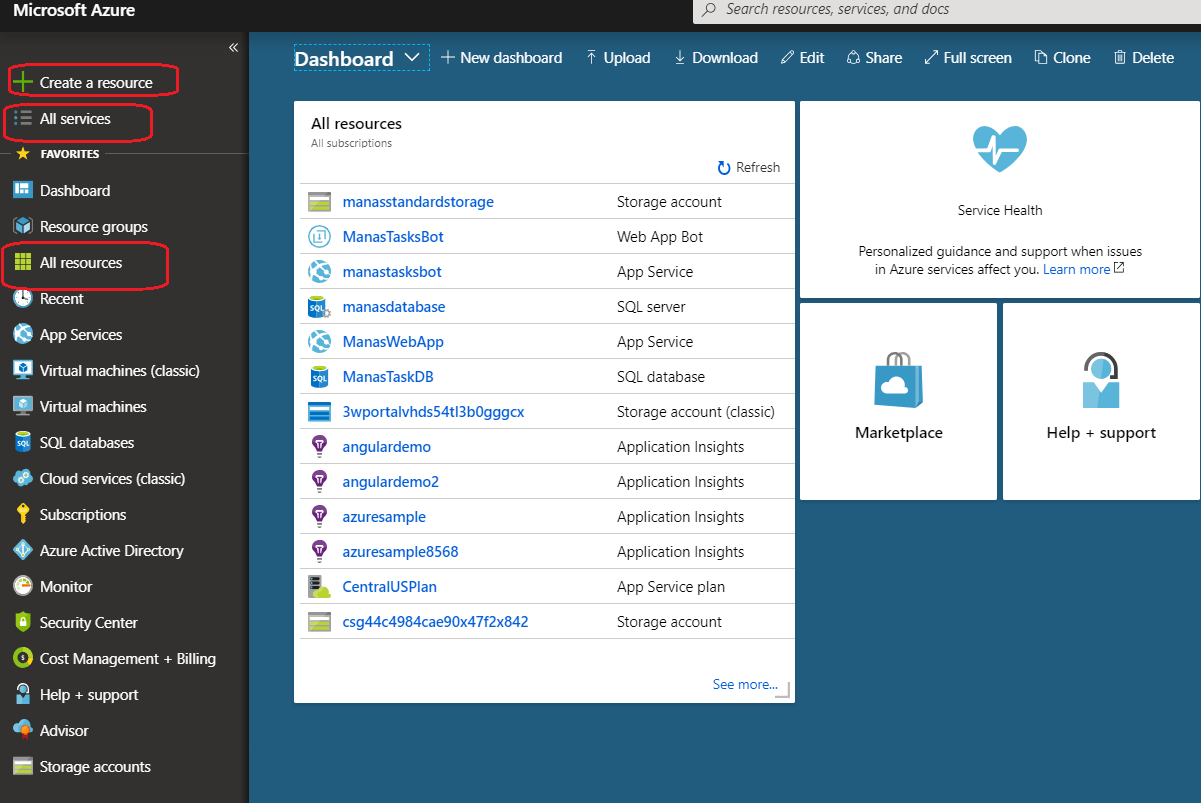Click Download in the dashboard toolbar
The height and width of the screenshot is (803, 1201).
pyautogui.click(x=716, y=58)
